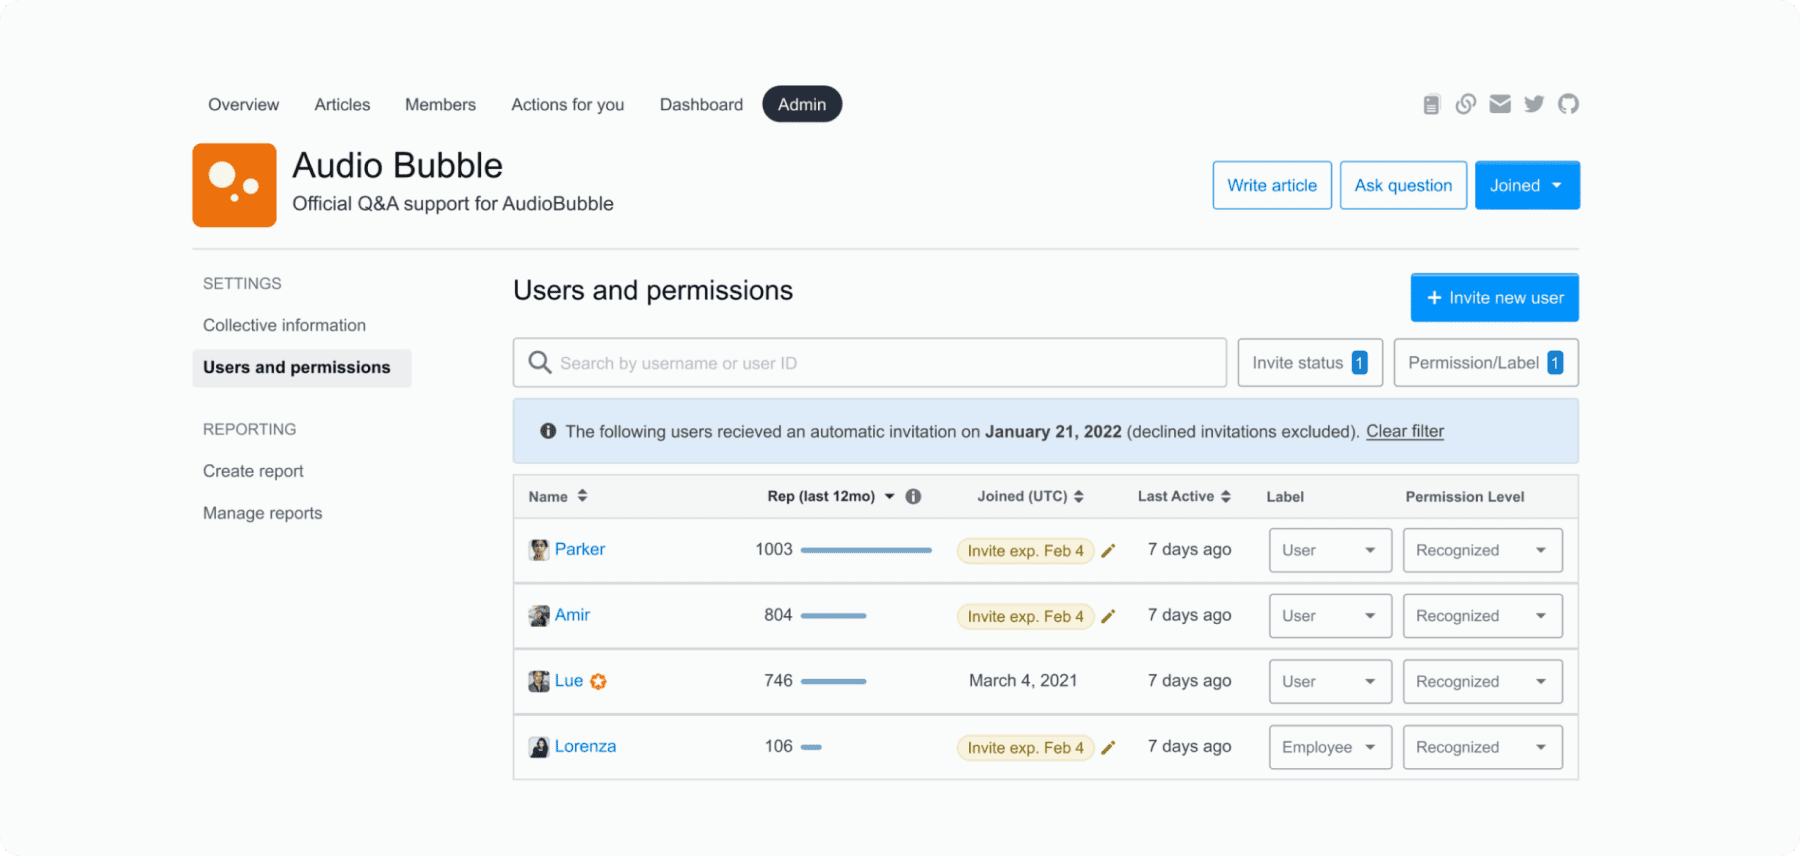Open the email envelope icon
Screen dimensions: 1800x856
click(1500, 104)
